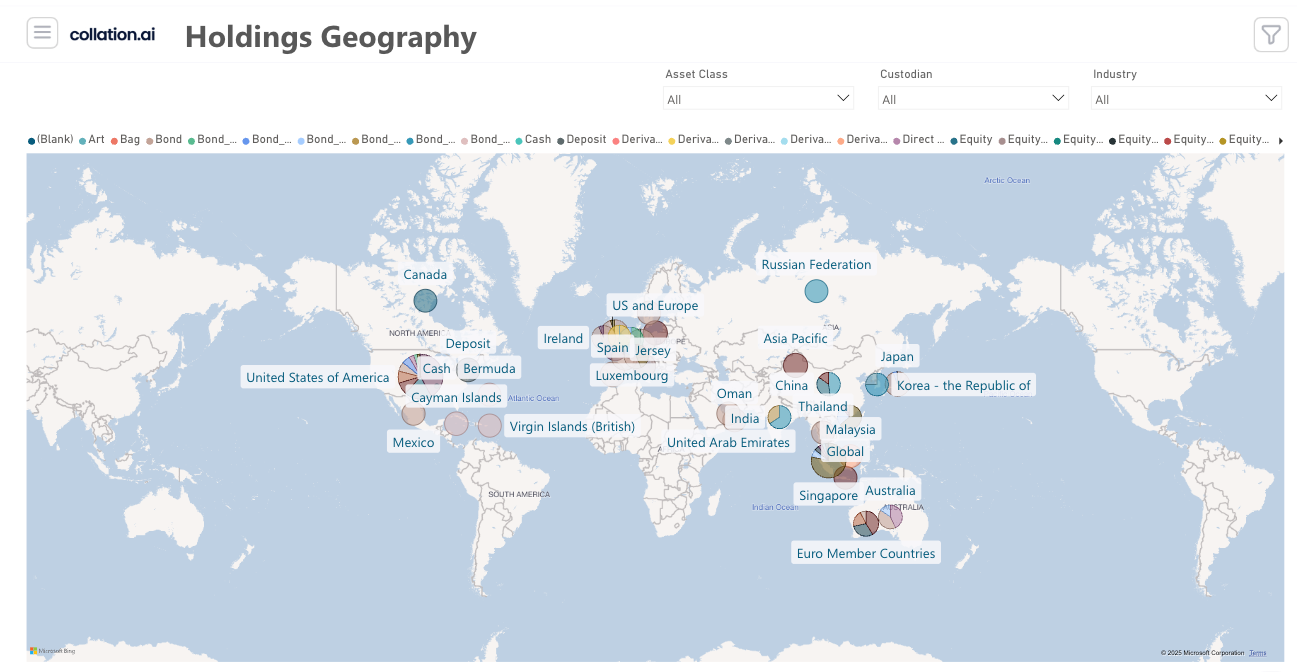The height and width of the screenshot is (672, 1297).
Task: Open the Industry filter dropdown
Action: click(1186, 99)
